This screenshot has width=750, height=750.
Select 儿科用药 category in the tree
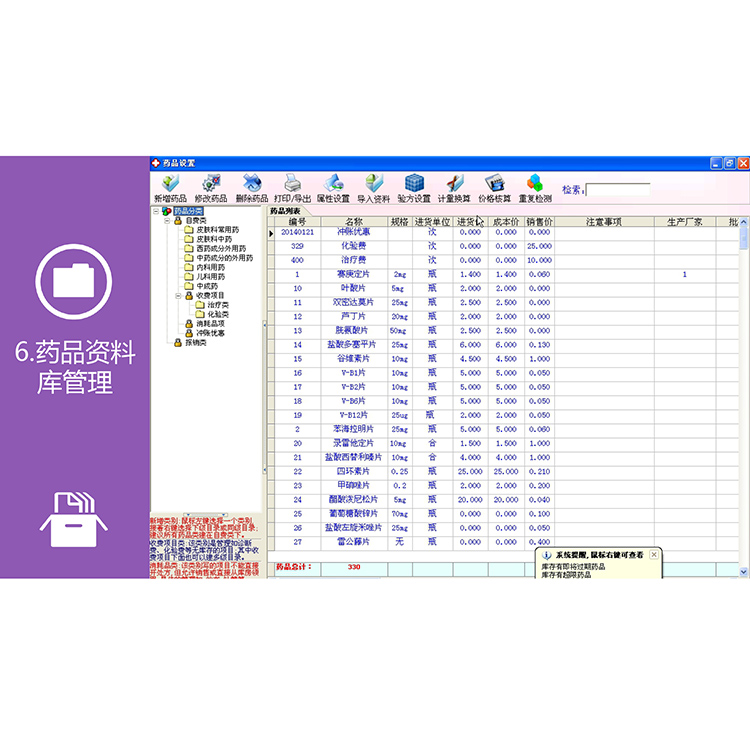tap(210, 277)
